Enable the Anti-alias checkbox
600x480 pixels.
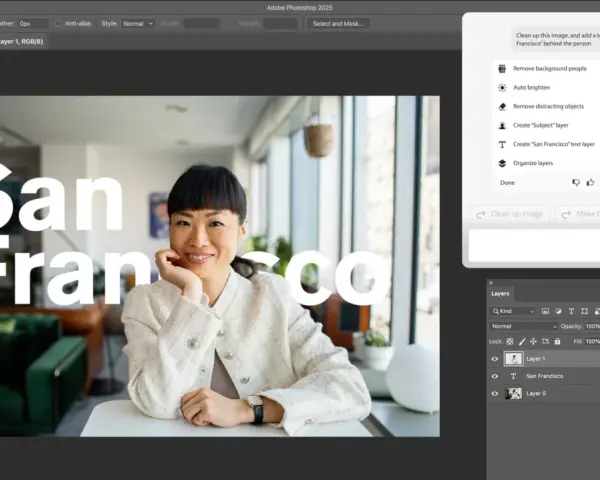pos(57,24)
